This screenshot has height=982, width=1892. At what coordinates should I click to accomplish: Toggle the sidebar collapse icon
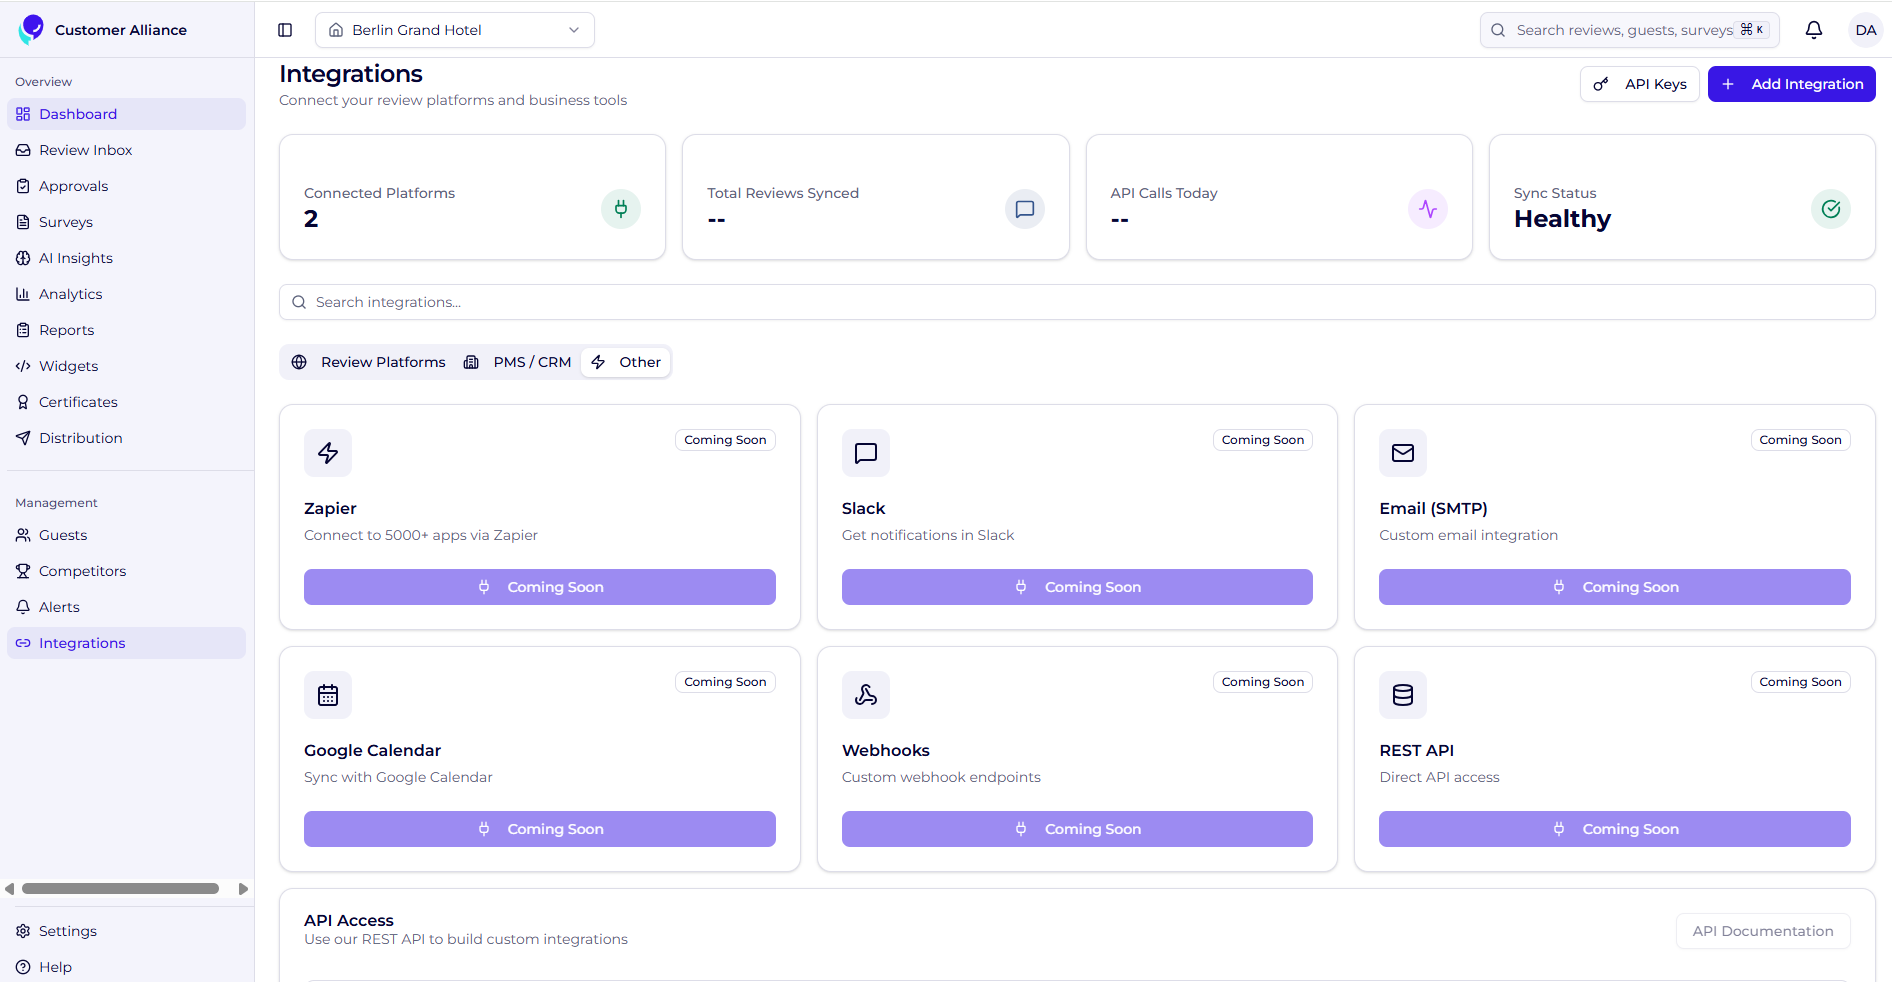(285, 30)
